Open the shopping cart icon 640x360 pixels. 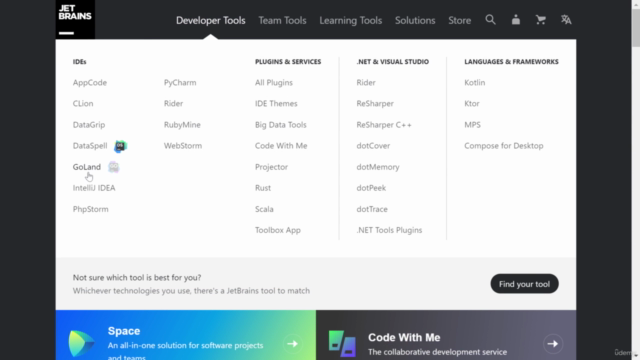pyautogui.click(x=540, y=20)
